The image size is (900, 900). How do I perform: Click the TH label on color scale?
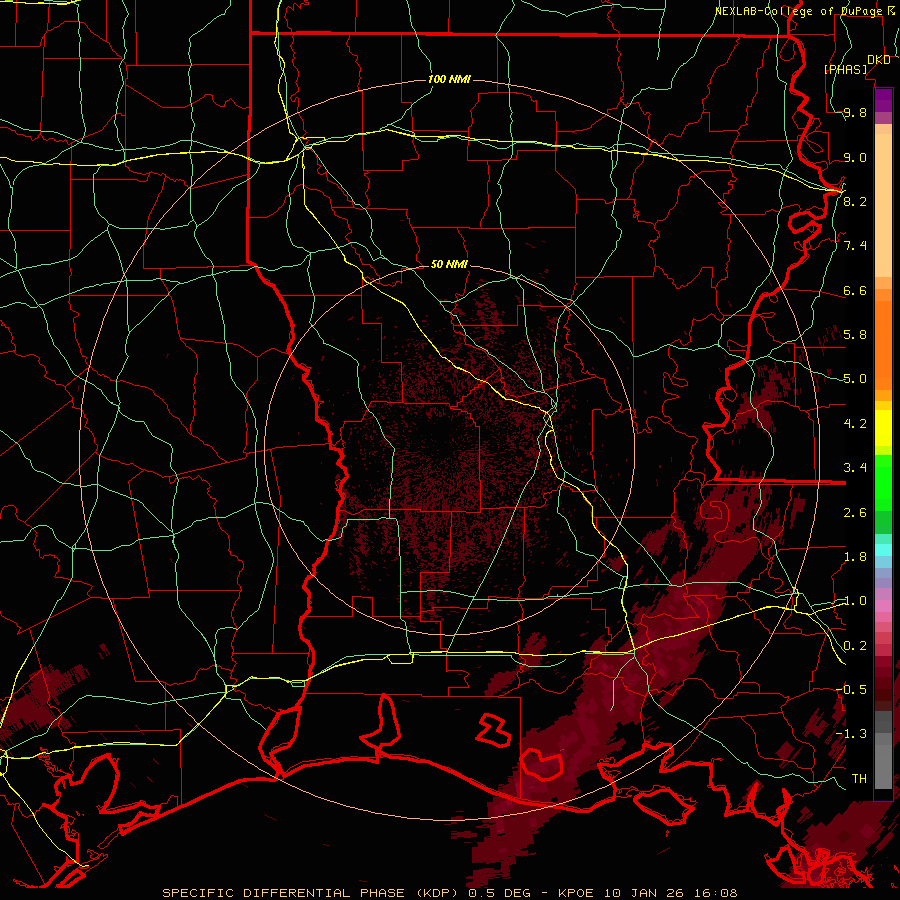pyautogui.click(x=859, y=778)
